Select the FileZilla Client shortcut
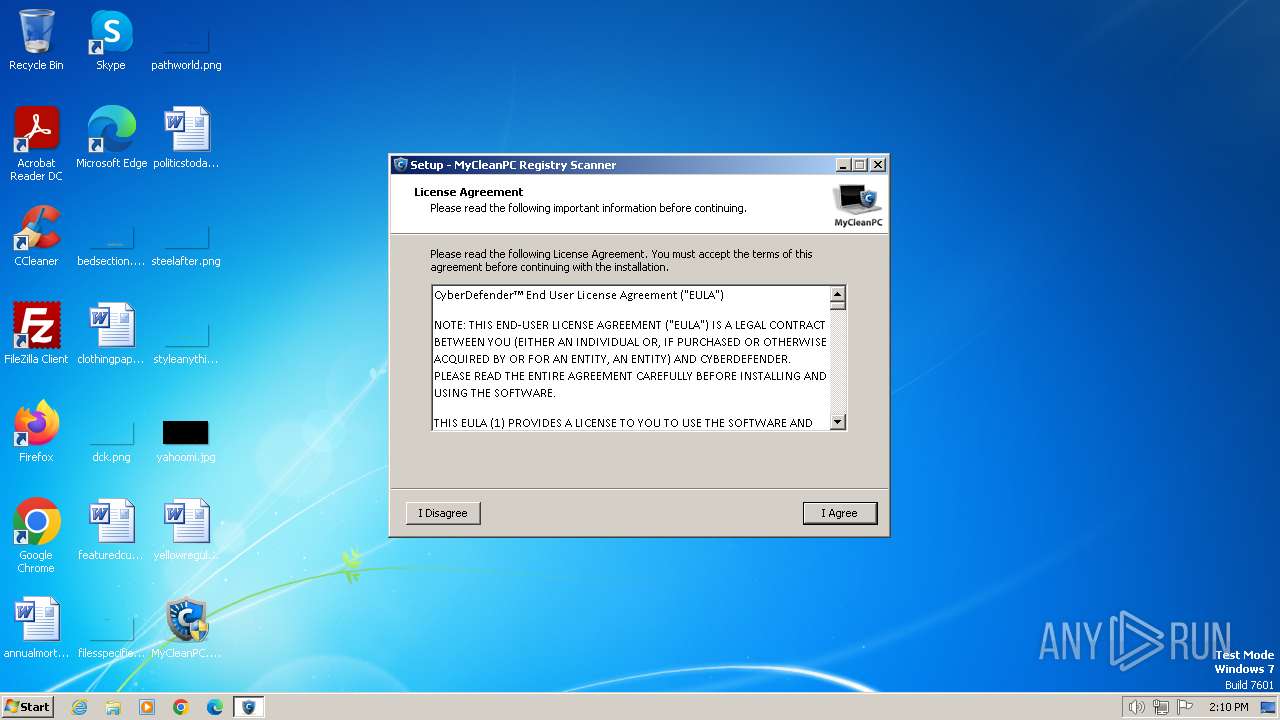The image size is (1280, 720). [x=36, y=334]
